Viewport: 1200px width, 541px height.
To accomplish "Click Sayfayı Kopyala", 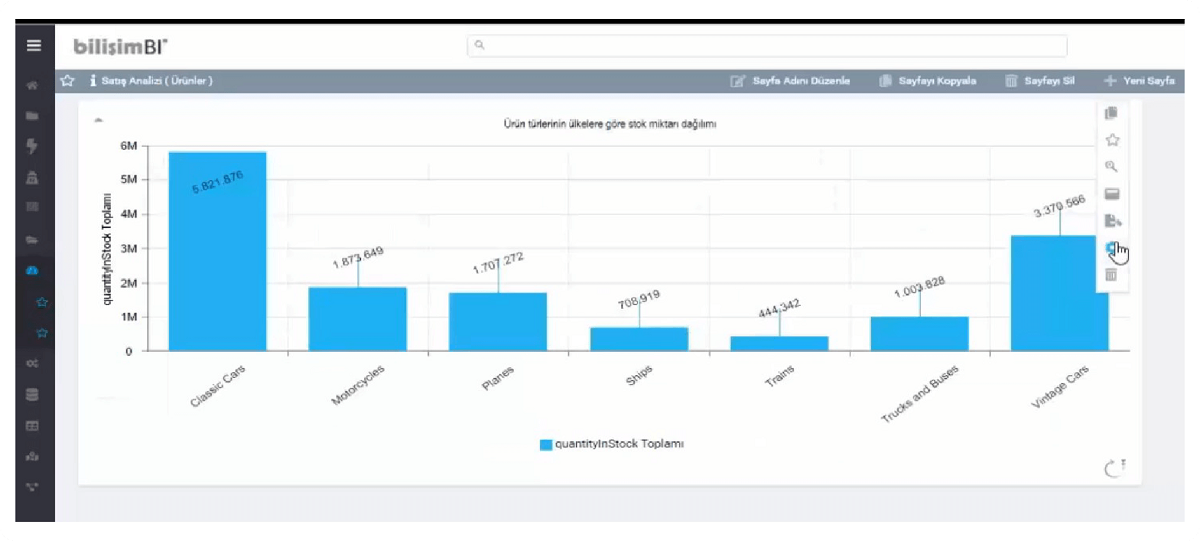I will [927, 81].
